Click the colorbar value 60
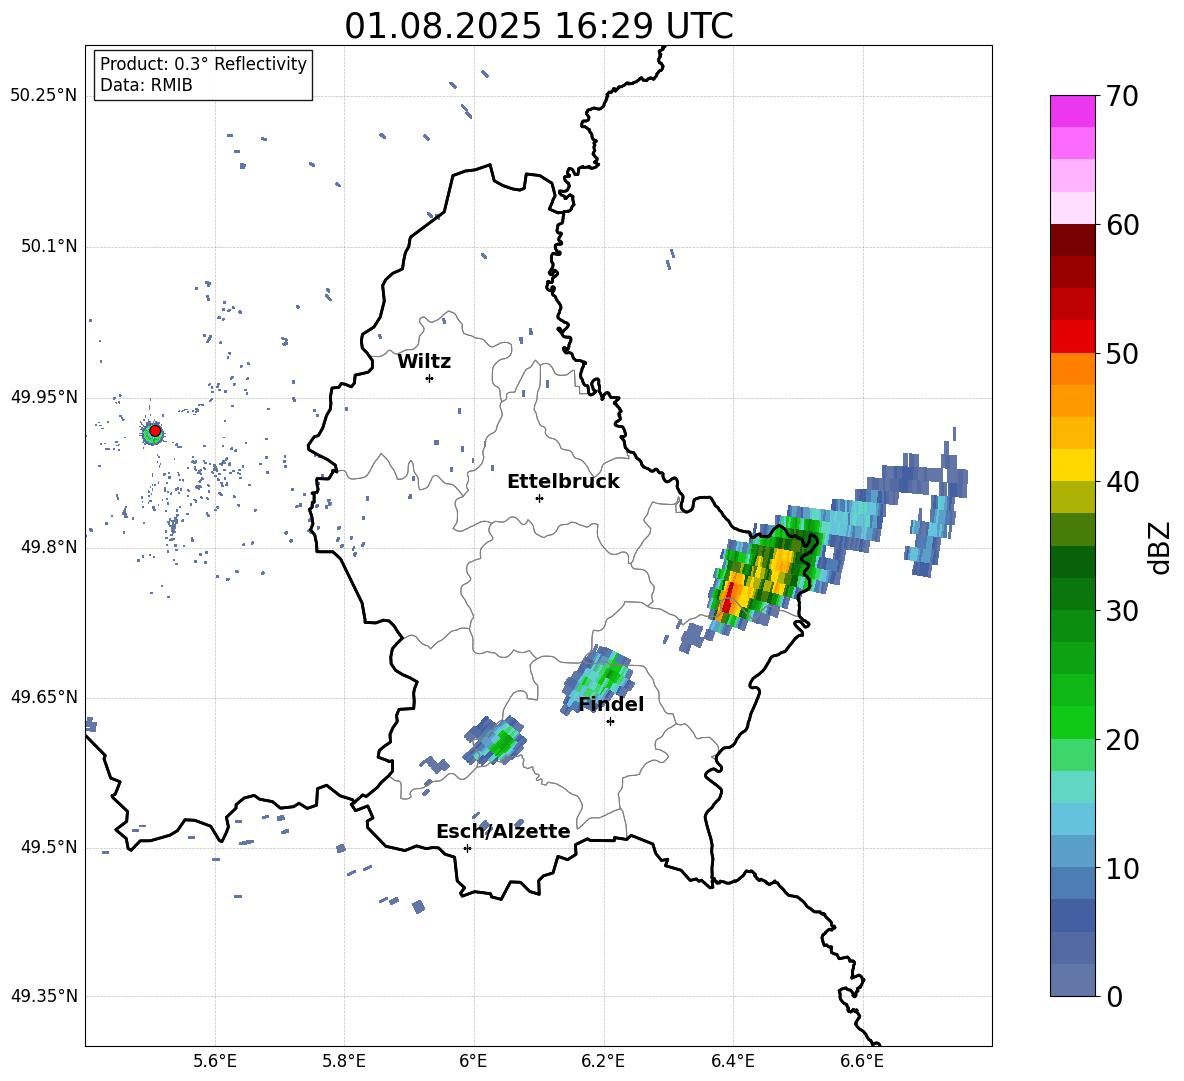Screen dimensions: 1184x1081 click(1122, 225)
